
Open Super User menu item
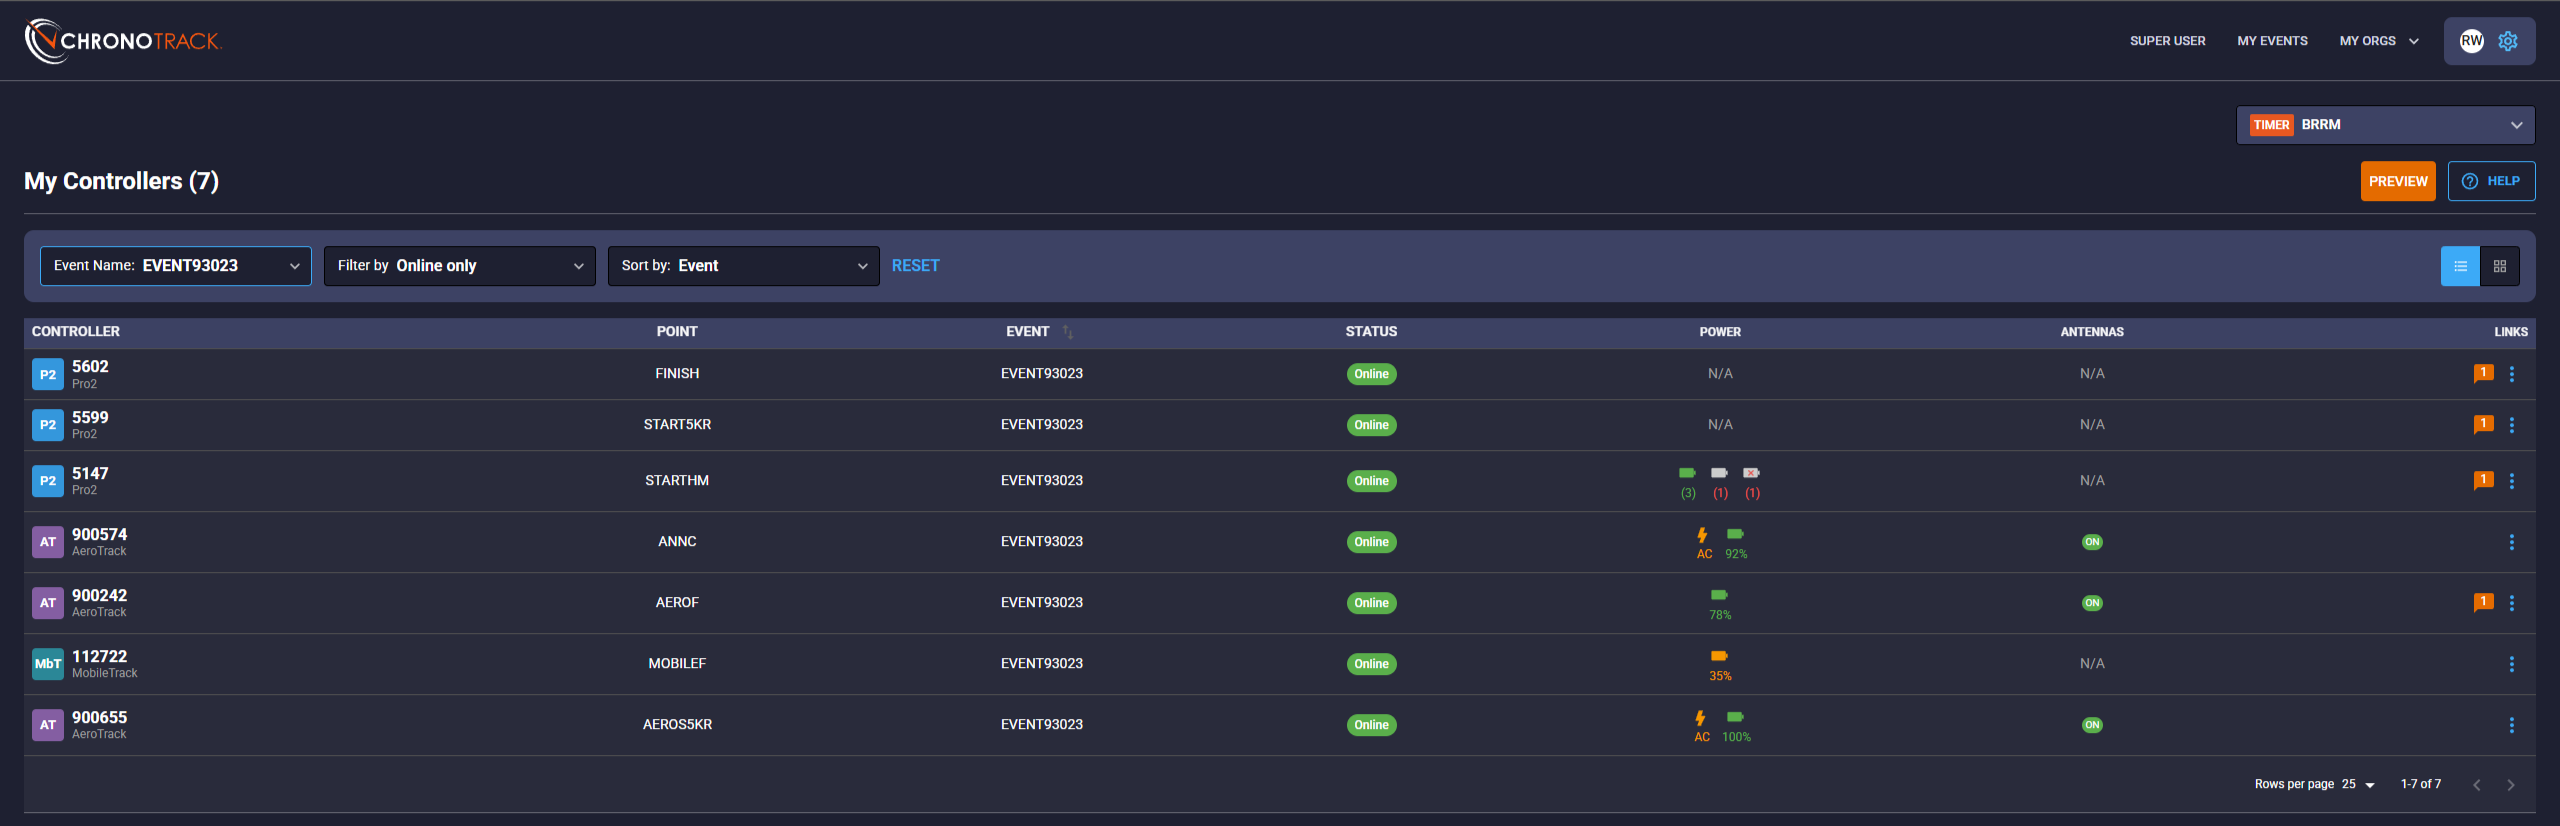[x=2167, y=41]
